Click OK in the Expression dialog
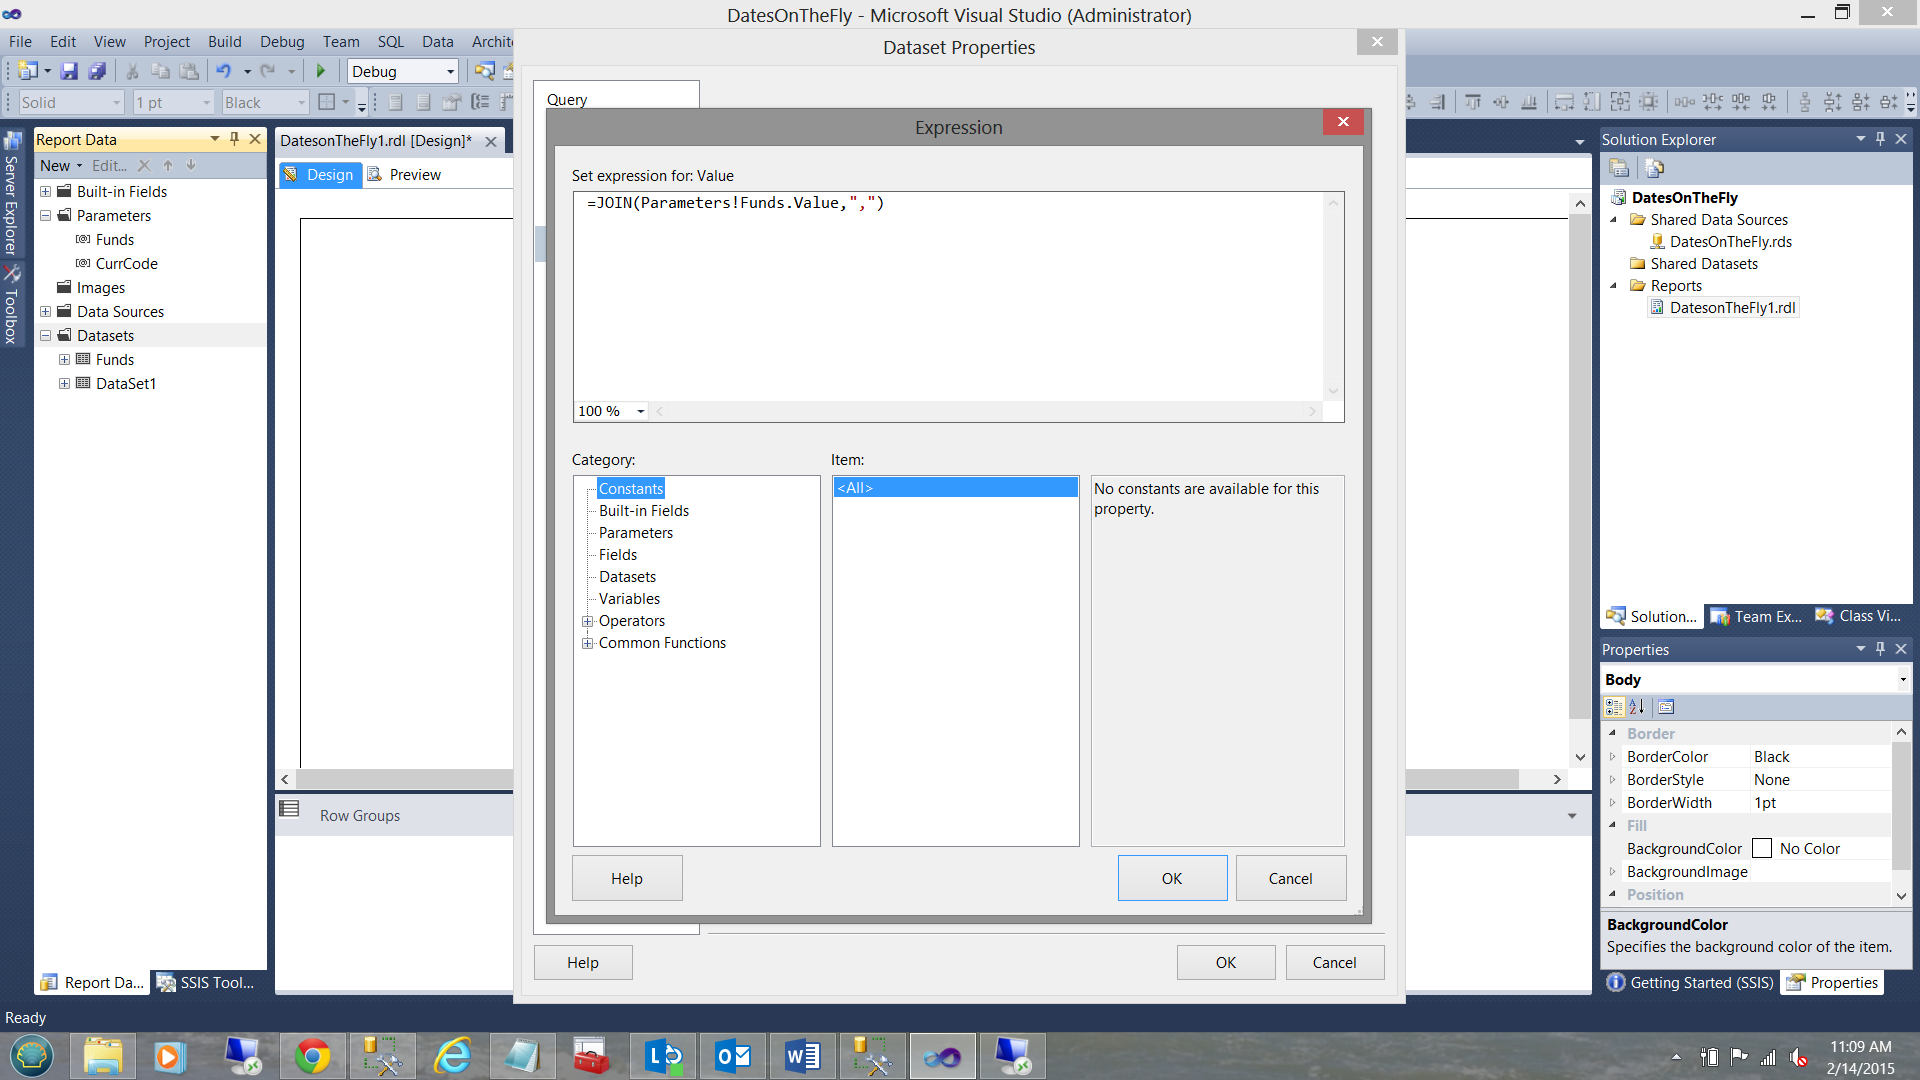 coord(1172,878)
